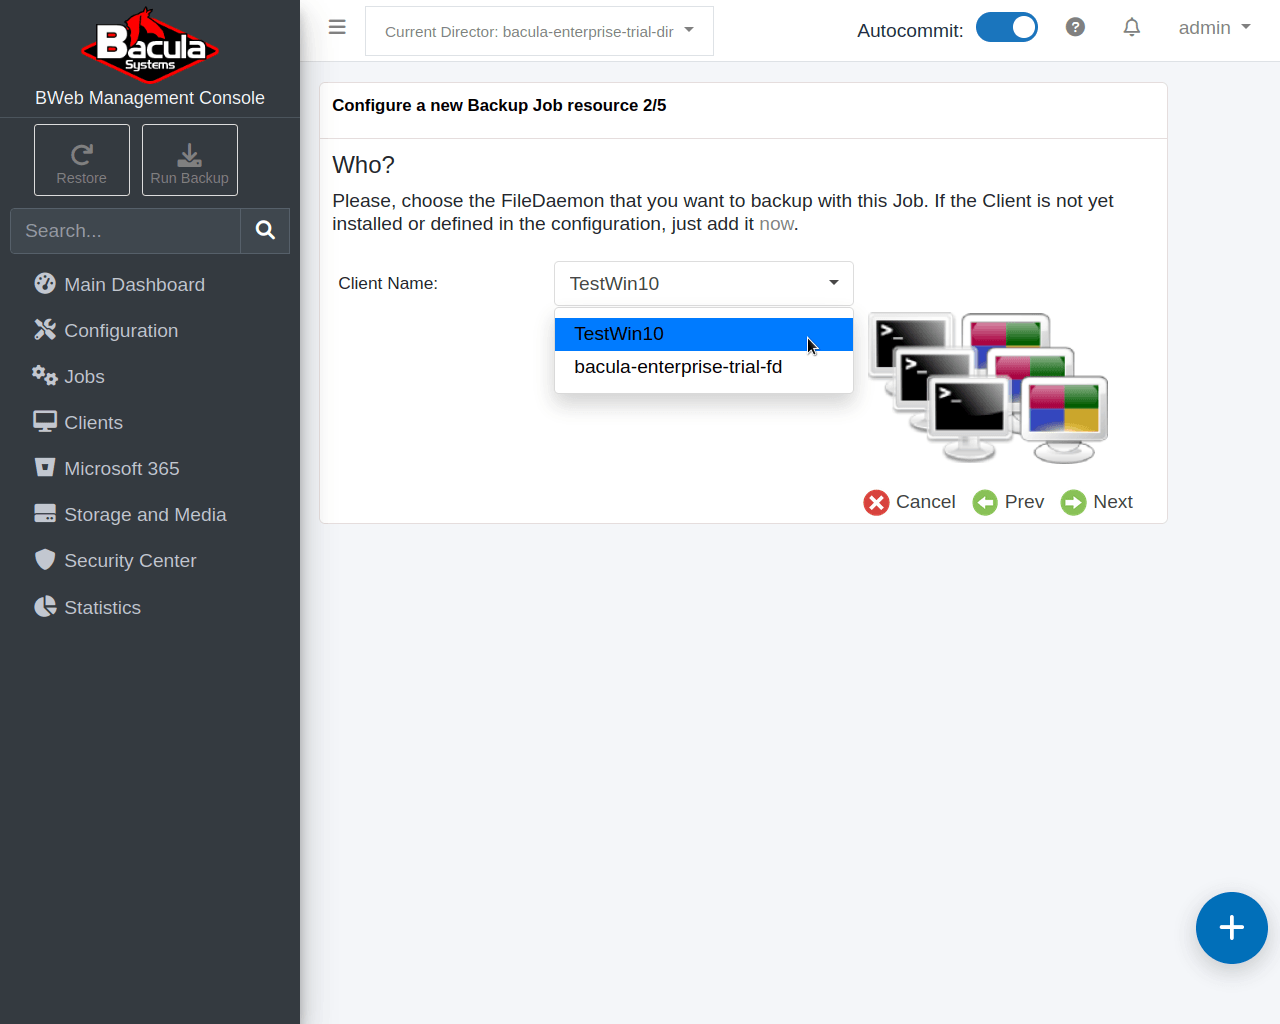Viewport: 1280px width, 1024px height.
Task: Click the Jobs gears icon
Action: click(x=45, y=376)
